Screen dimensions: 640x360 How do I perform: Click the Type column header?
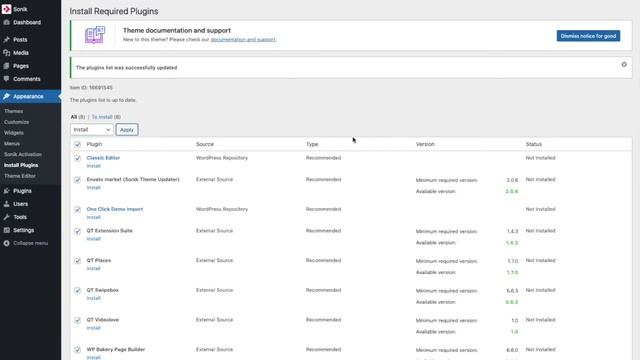312,144
